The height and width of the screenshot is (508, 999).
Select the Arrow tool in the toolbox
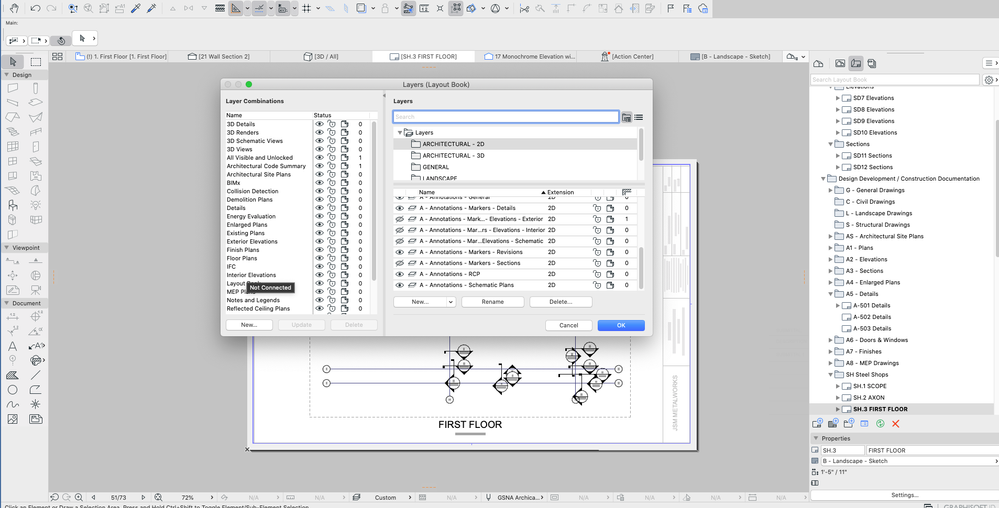click(13, 62)
